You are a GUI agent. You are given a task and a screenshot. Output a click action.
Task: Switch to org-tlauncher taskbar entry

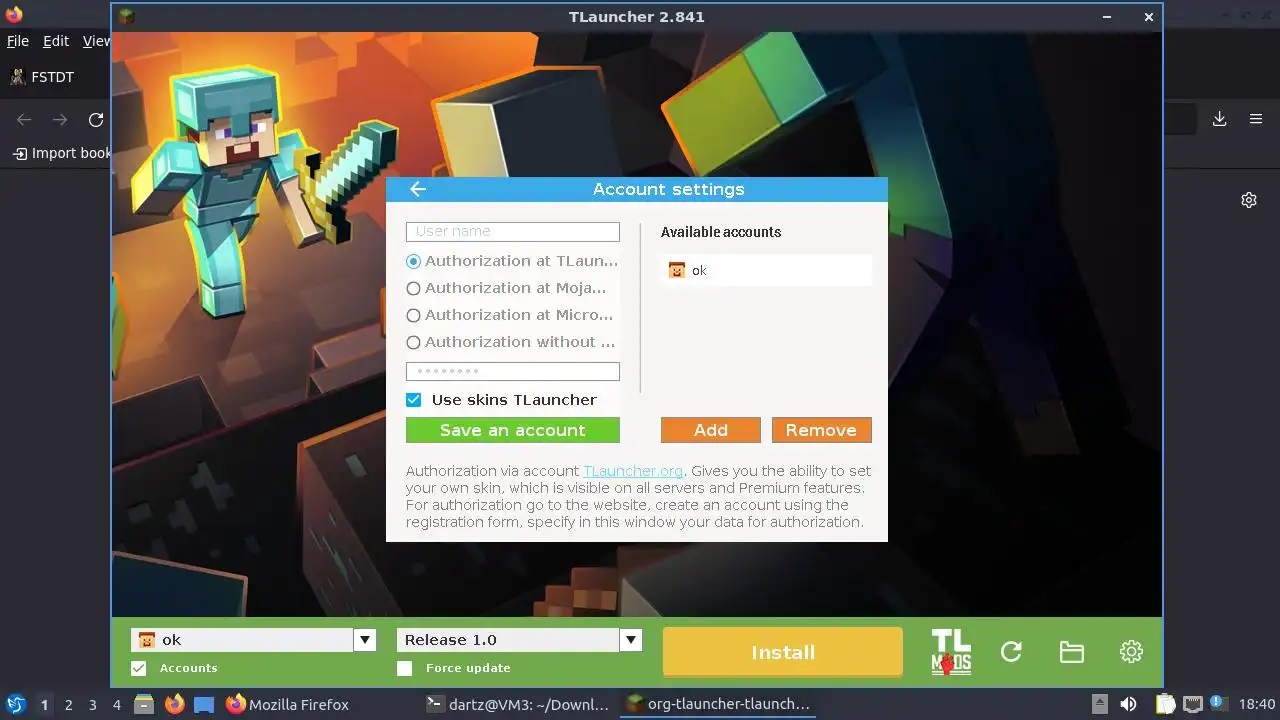pos(717,704)
